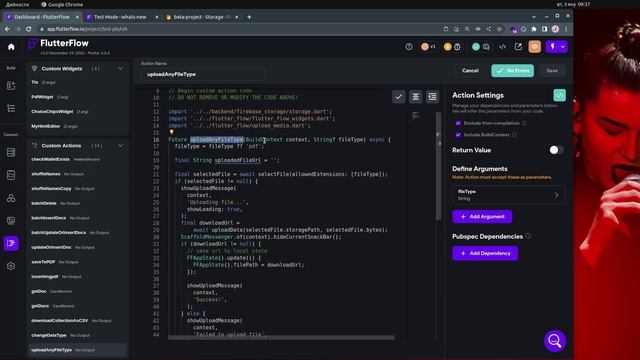Open Chrome tab list dropdown arrow
Viewport: 640px width, 360px height.
click(534, 17)
